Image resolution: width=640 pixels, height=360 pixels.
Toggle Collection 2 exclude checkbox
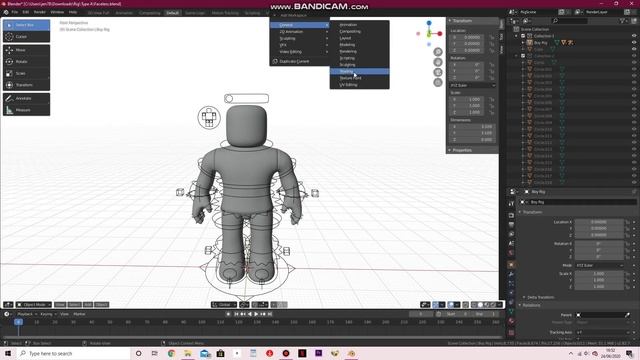[x=523, y=56]
